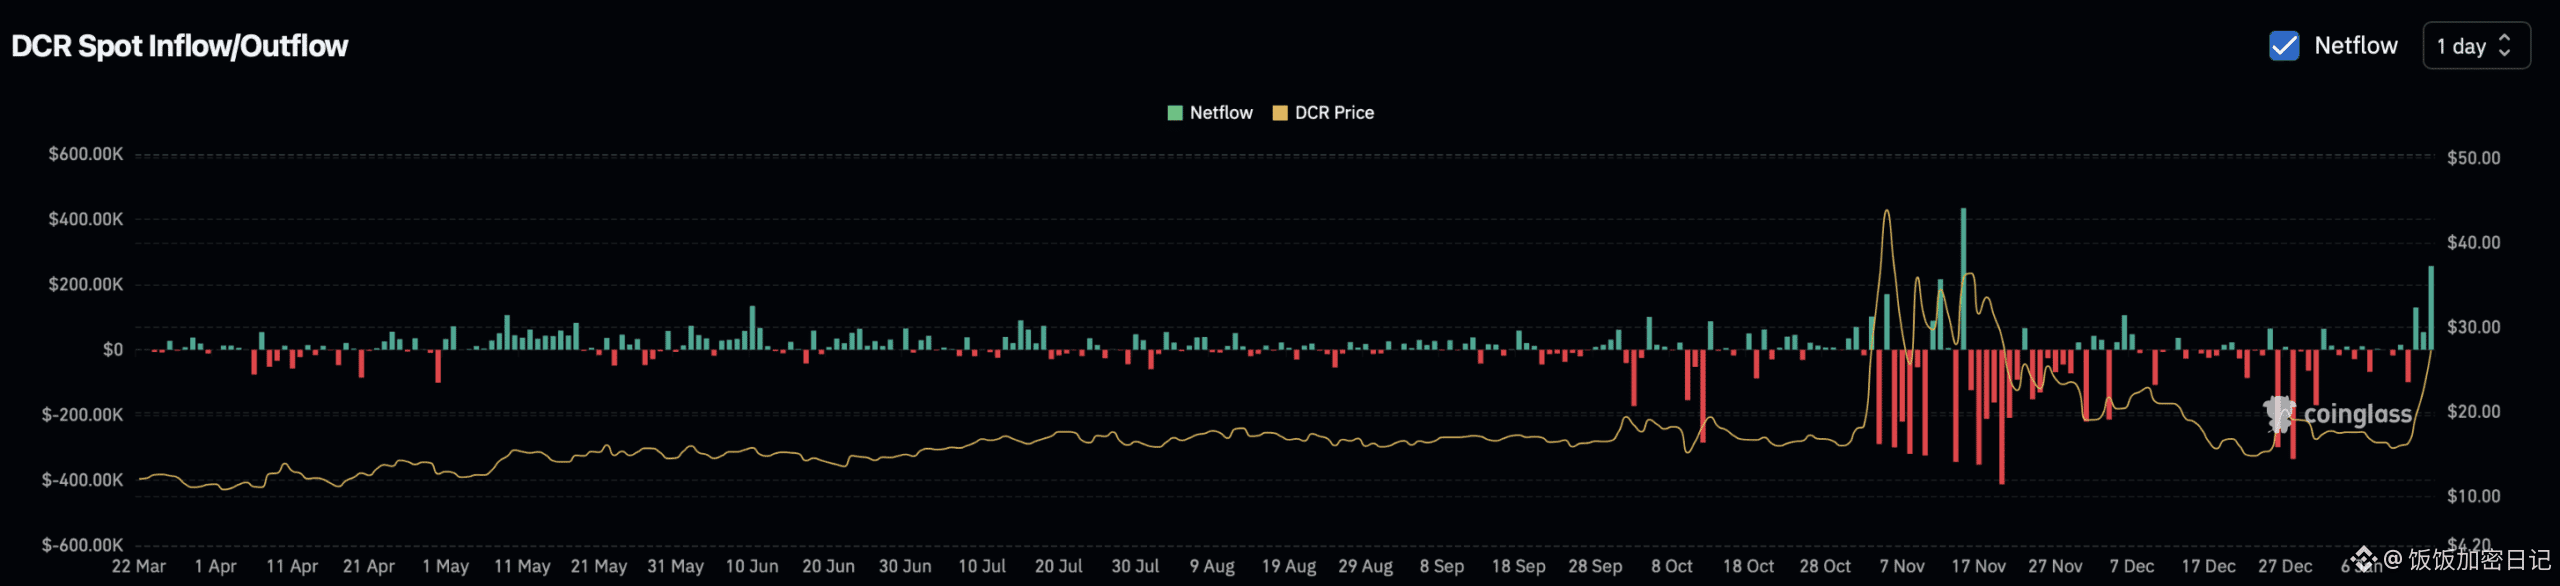Click the $0 baseline label on left axis
This screenshot has height=586, width=2560.
point(113,350)
